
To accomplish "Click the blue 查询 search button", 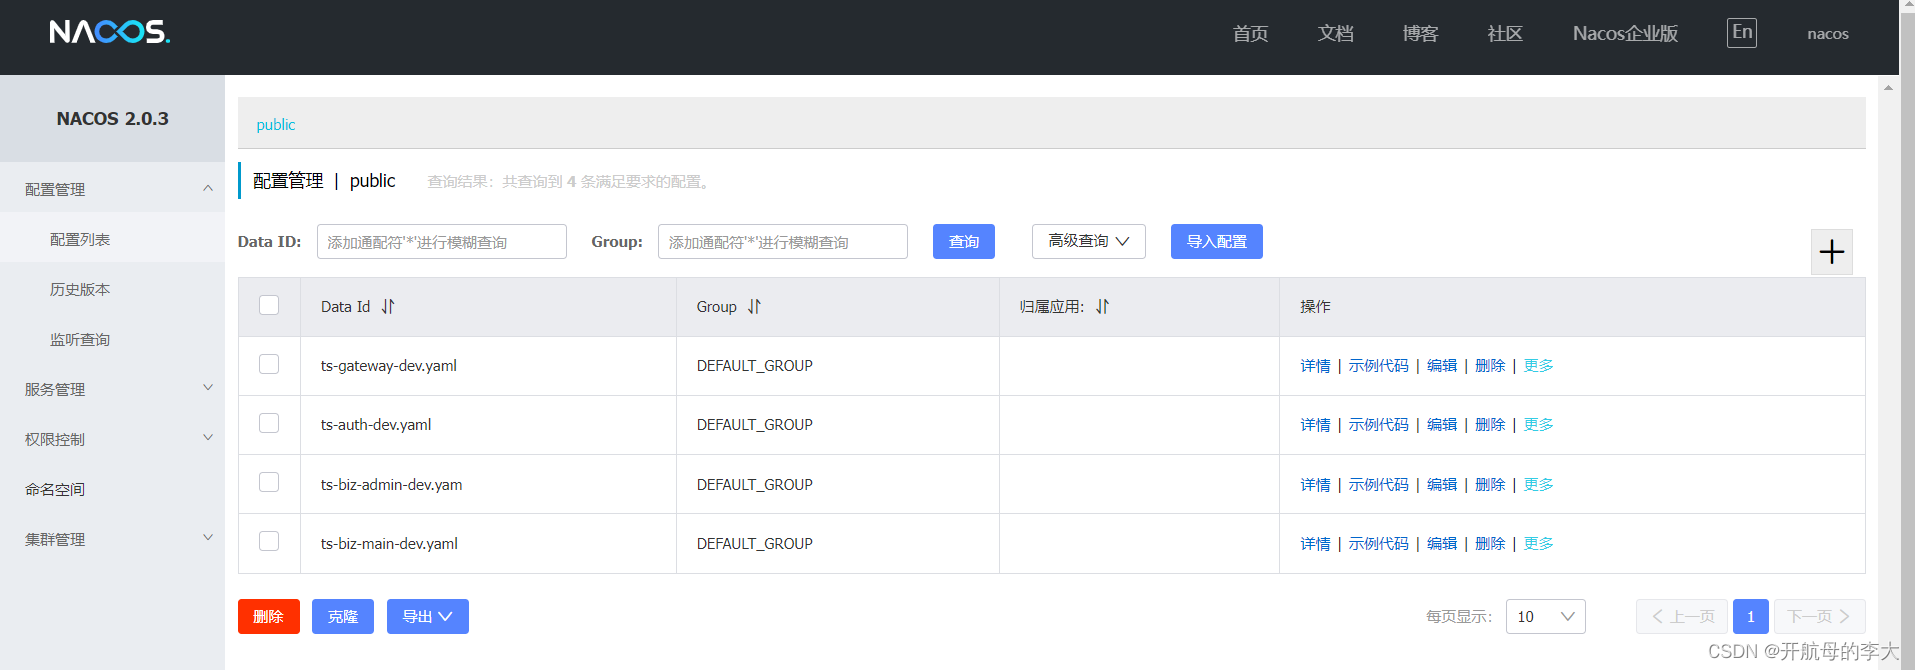I will click(x=963, y=241).
